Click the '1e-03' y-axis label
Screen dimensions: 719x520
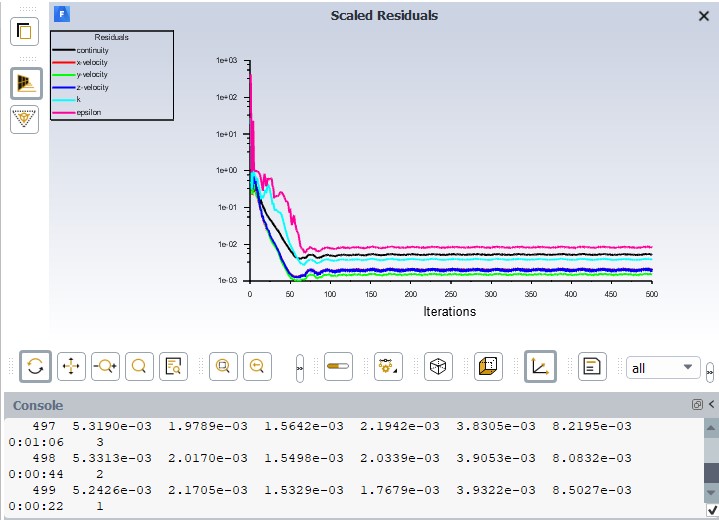[x=227, y=280]
